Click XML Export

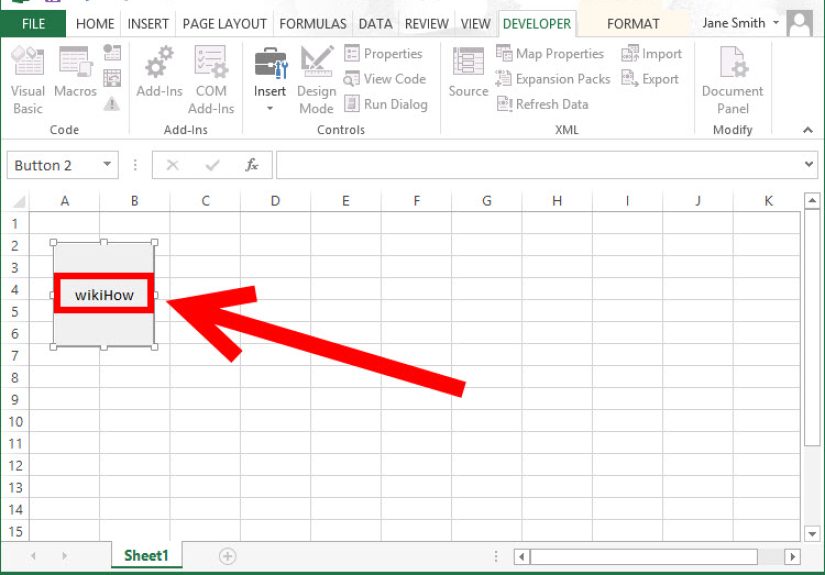pyautogui.click(x=650, y=79)
